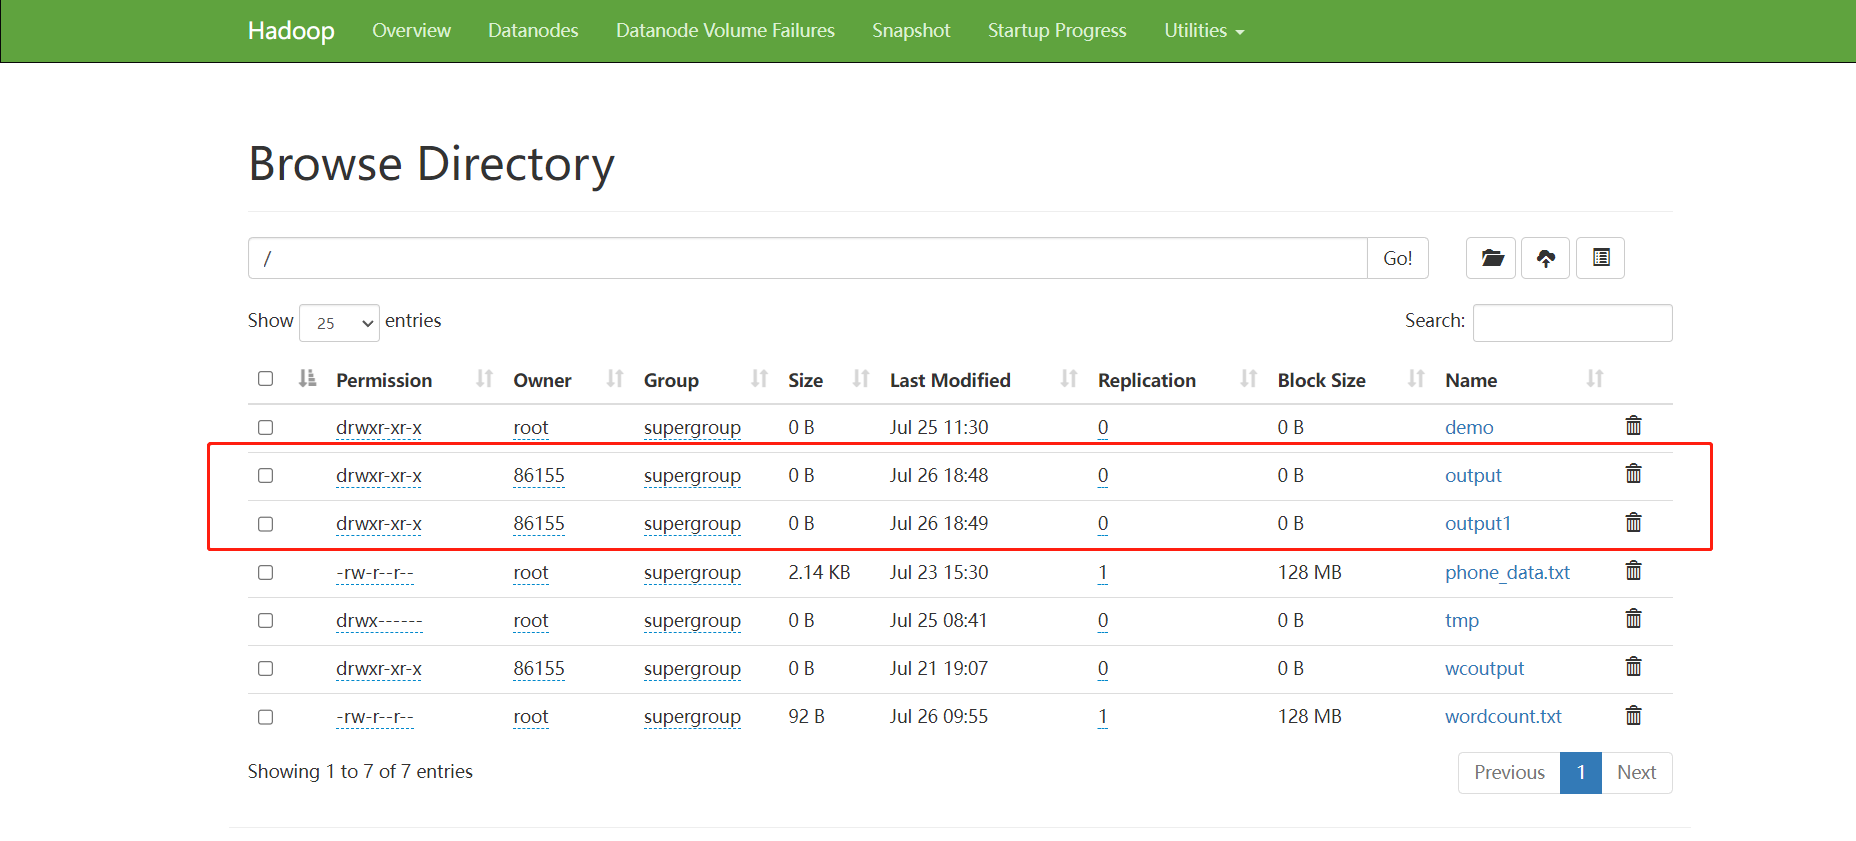Delete wcoutput using its trash icon
This screenshot has height=841, width=1856.
coord(1633,667)
